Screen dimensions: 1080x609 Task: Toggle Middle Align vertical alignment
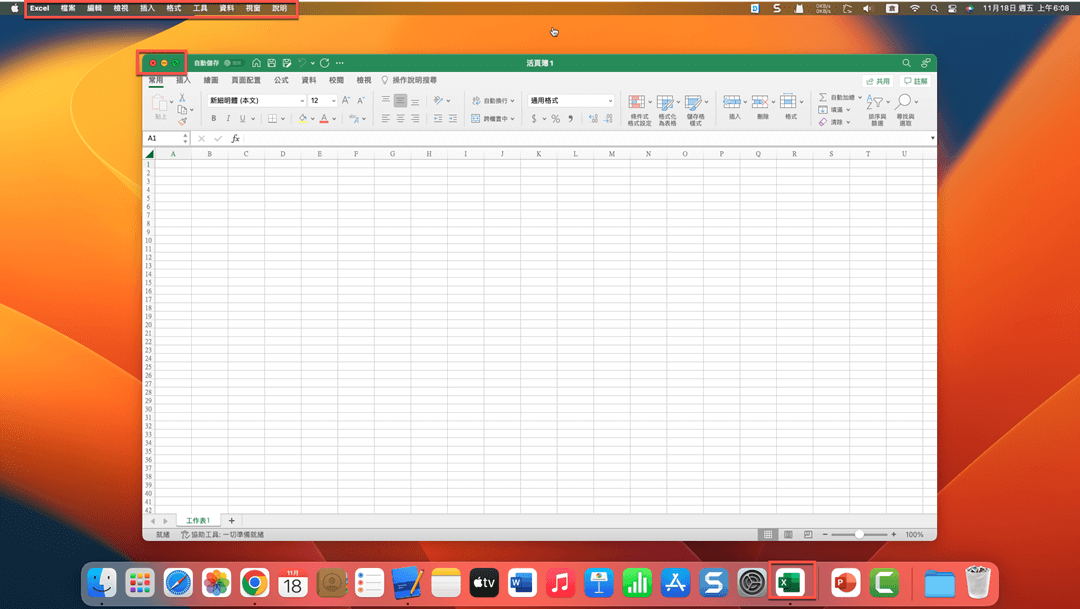[400, 101]
